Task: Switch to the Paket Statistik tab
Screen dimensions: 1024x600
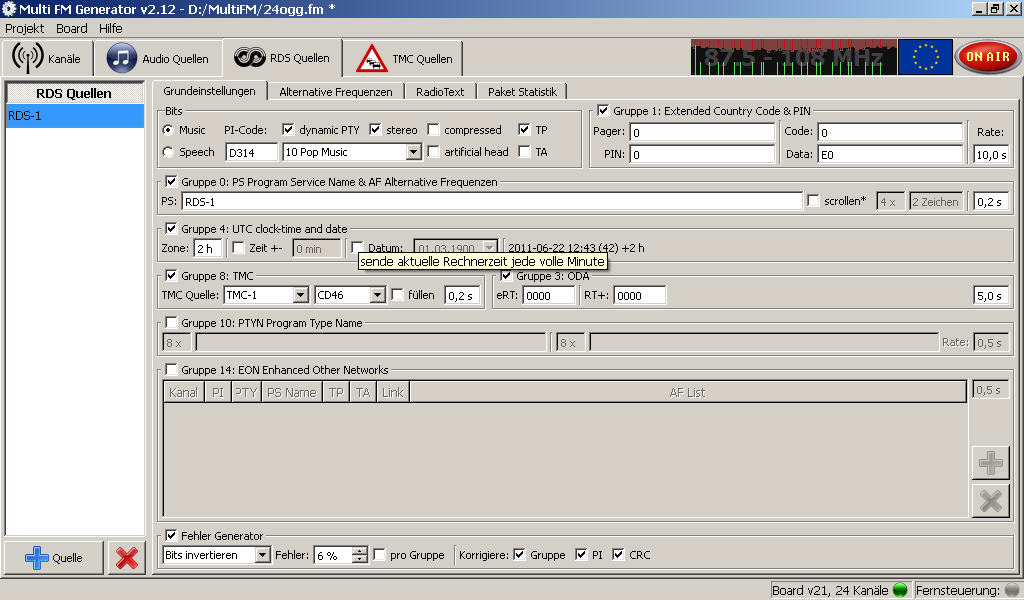Action: coord(522,92)
